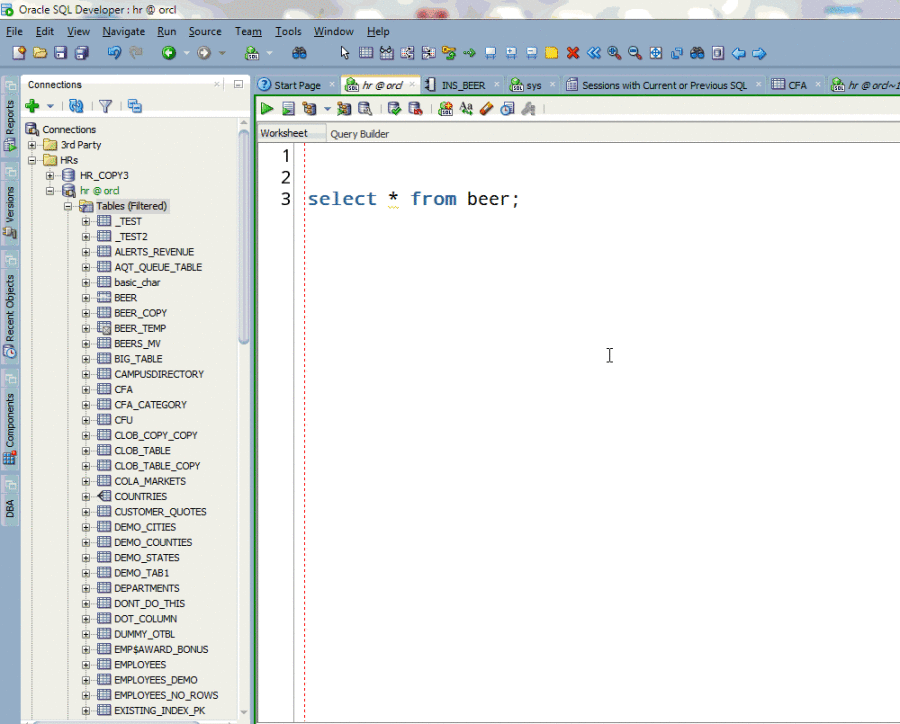The height and width of the screenshot is (724, 900).
Task: Select the EMPLOYEES table in the tree
Action: click(138, 664)
